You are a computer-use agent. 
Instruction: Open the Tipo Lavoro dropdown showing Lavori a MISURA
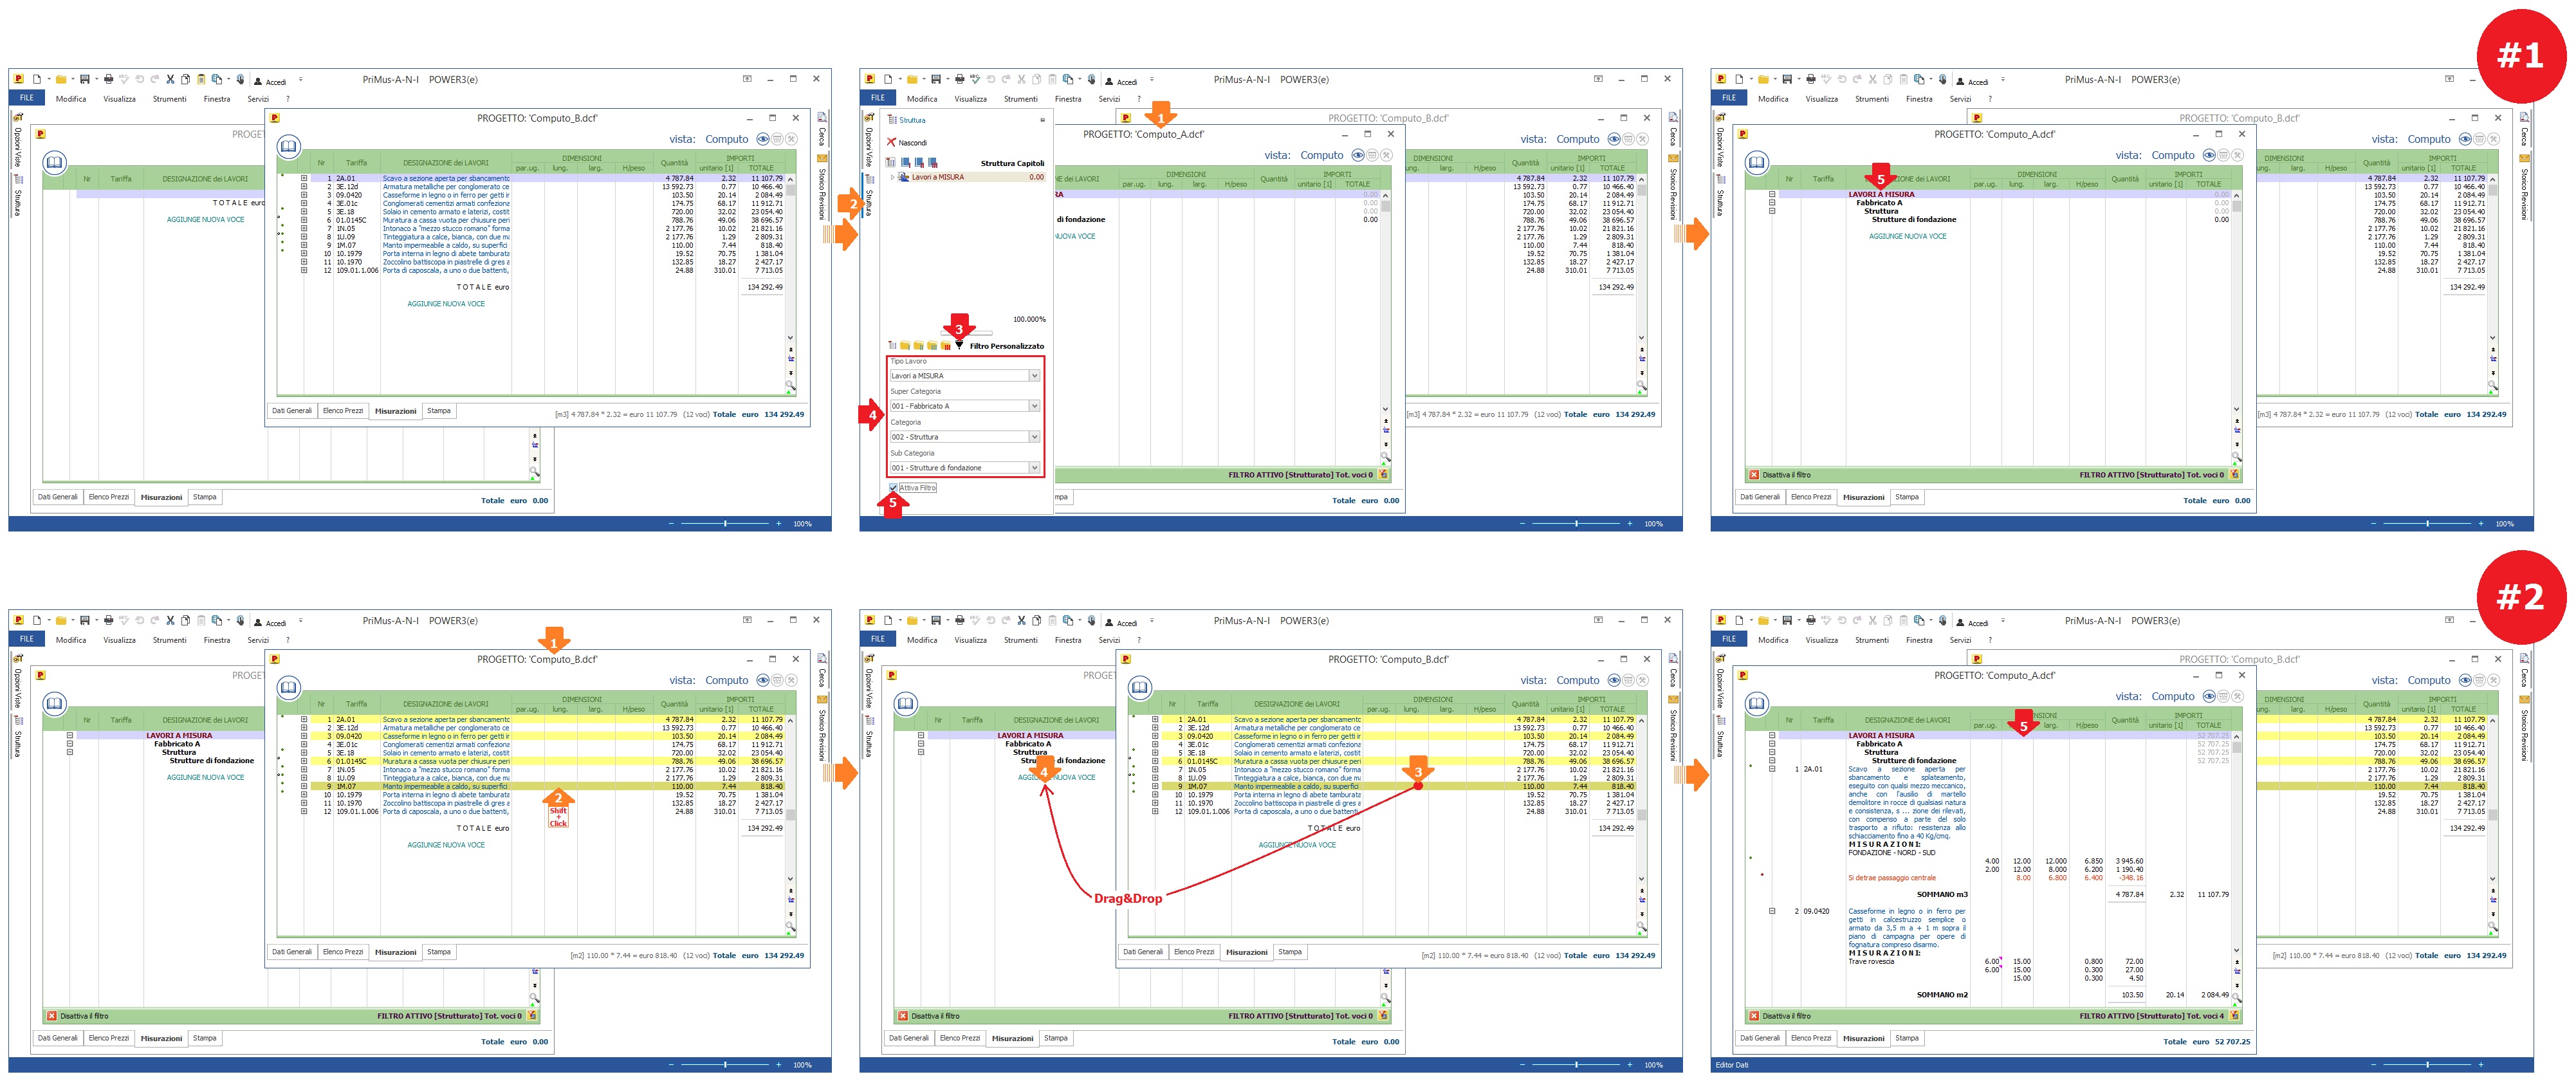(x=966, y=376)
